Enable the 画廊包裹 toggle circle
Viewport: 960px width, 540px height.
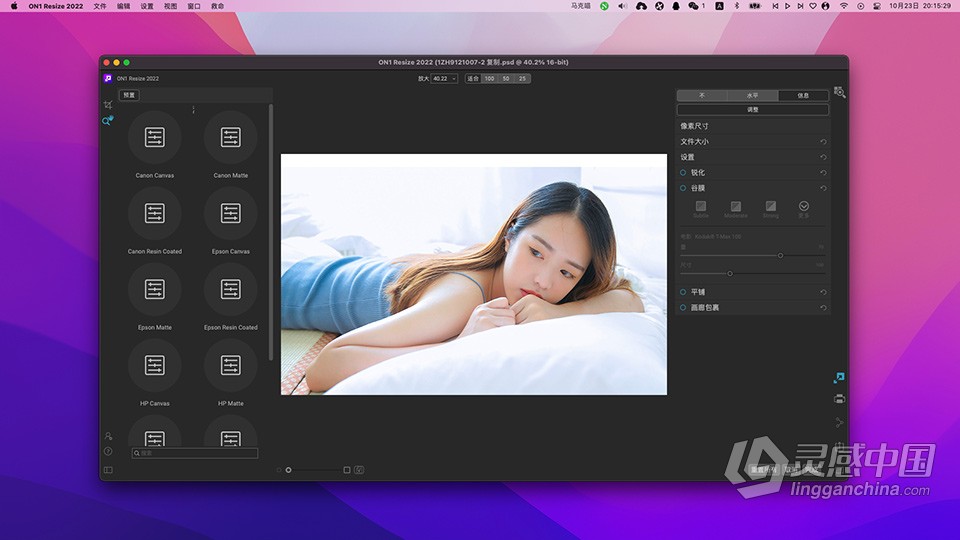(x=683, y=307)
